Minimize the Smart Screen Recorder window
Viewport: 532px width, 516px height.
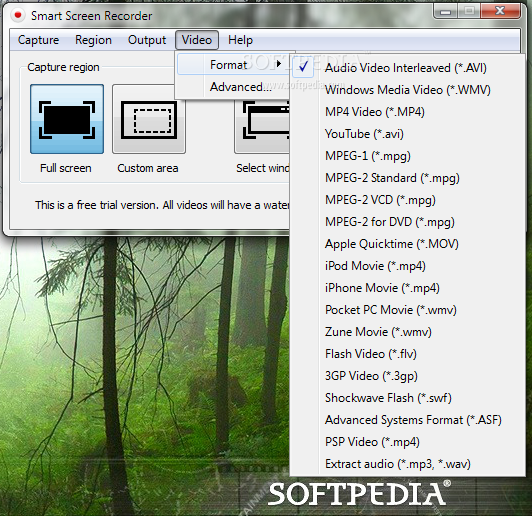point(445,12)
